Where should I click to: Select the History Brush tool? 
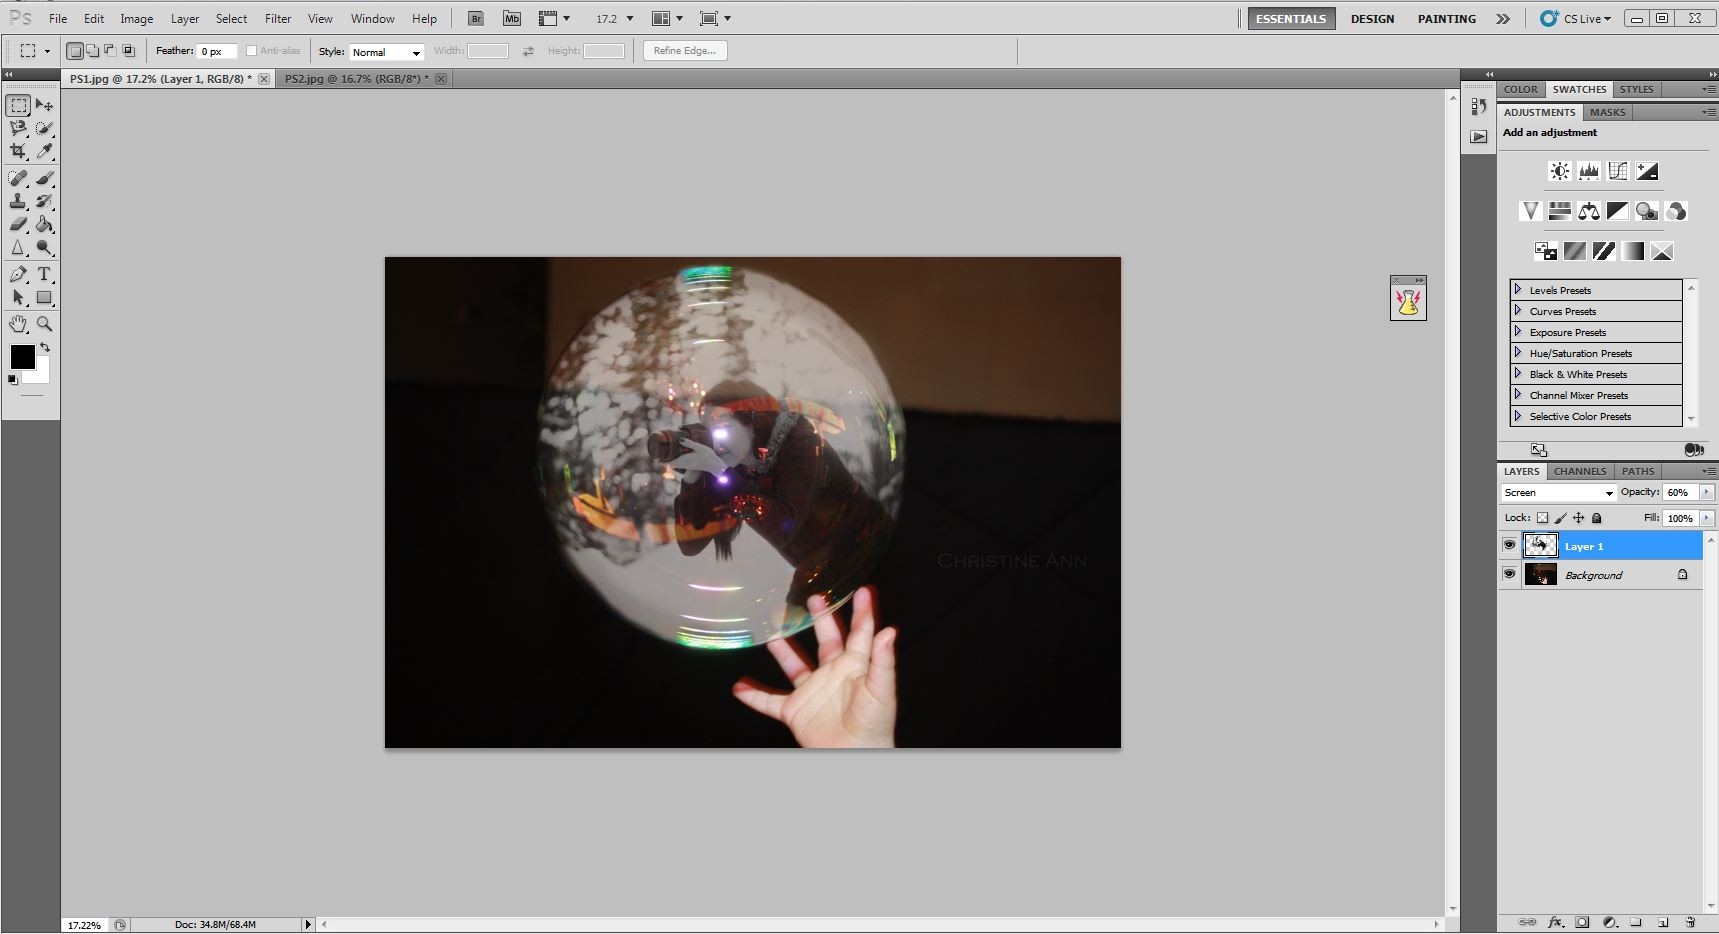[44, 201]
